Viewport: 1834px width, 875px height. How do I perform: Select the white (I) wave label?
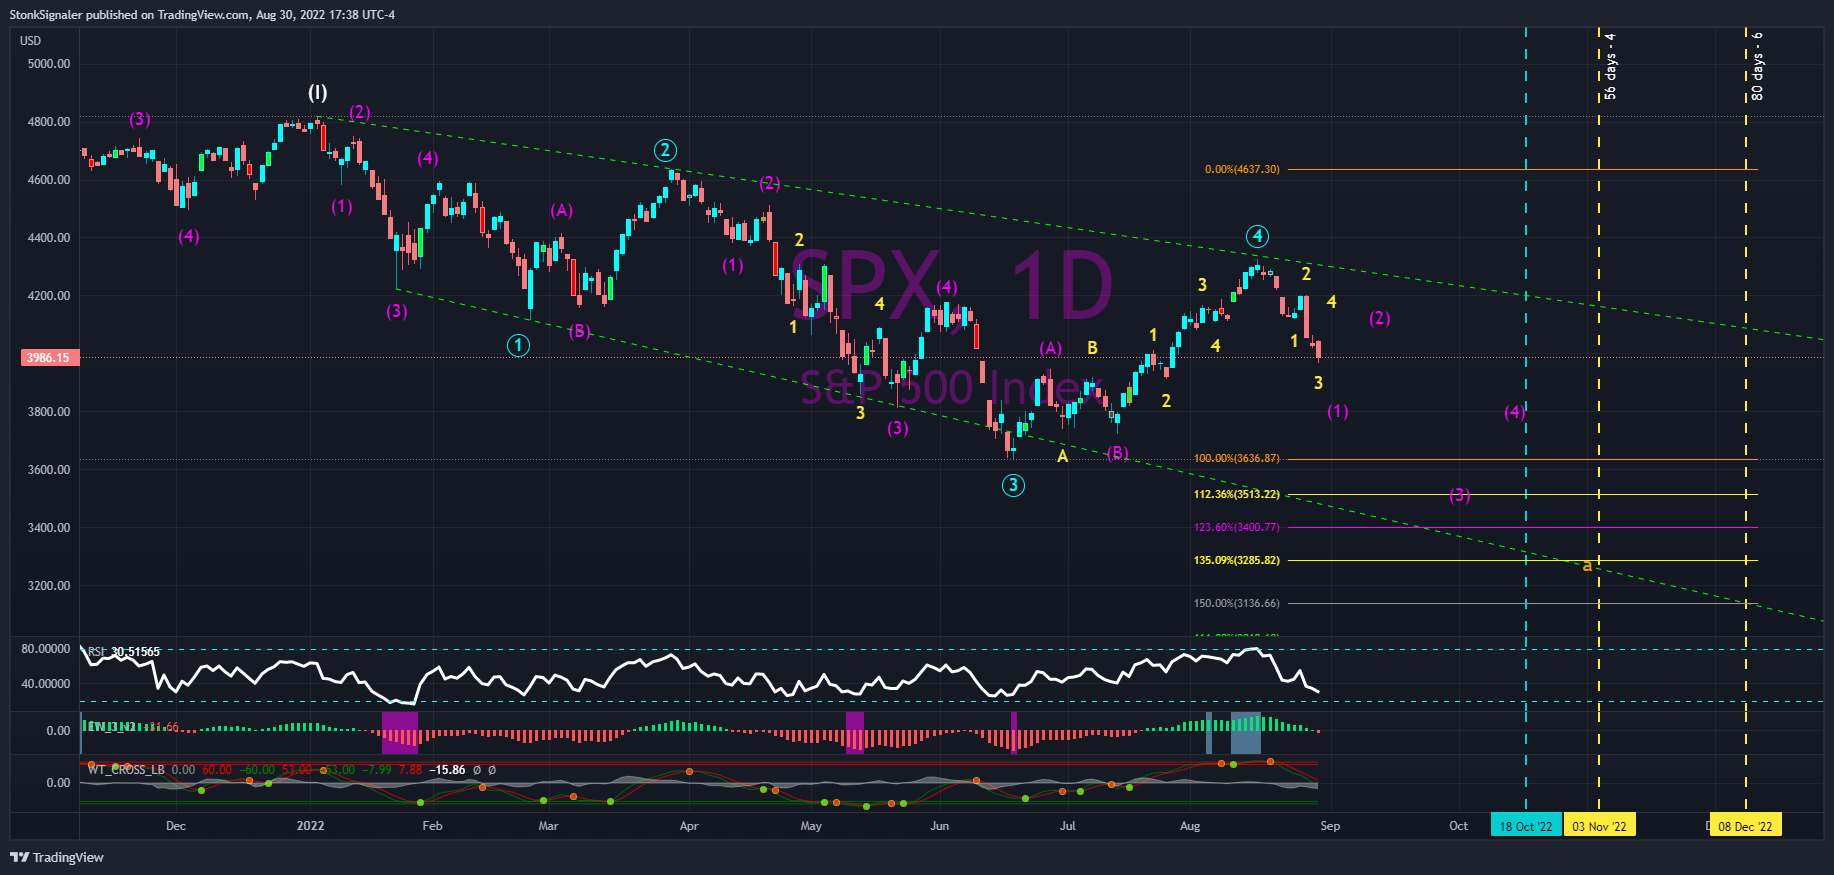(317, 93)
